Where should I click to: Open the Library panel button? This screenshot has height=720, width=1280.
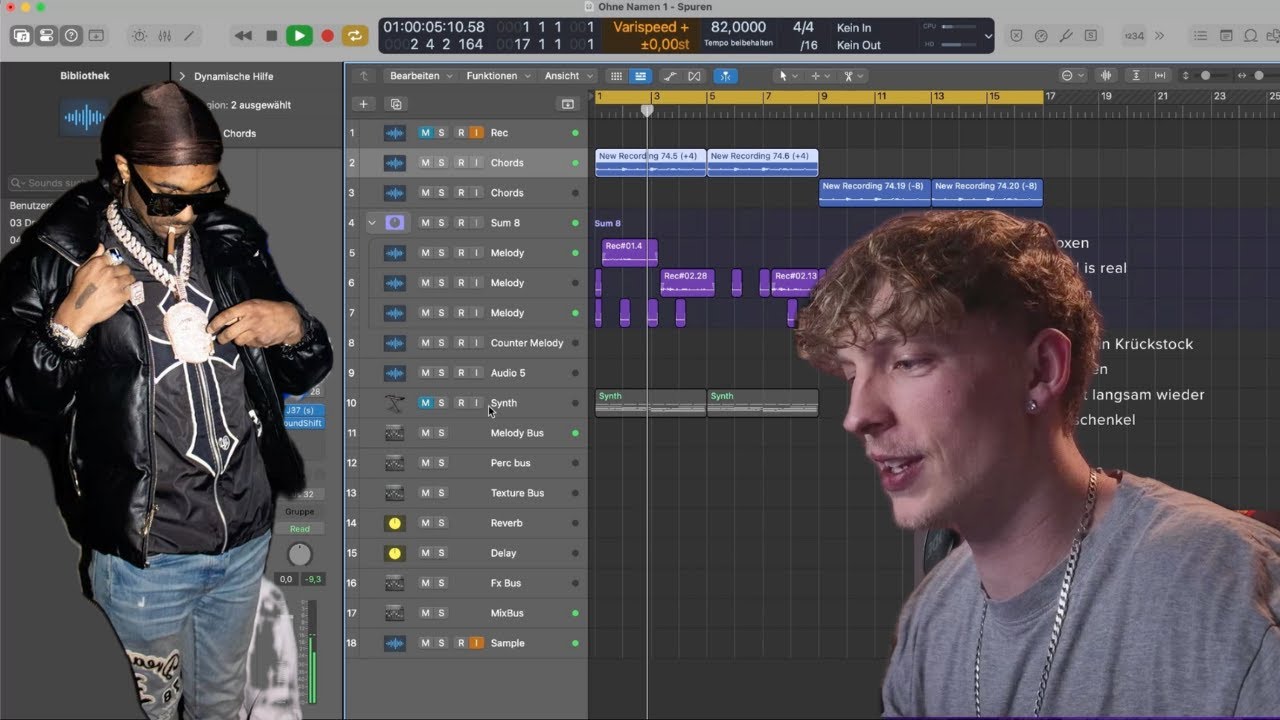(x=21, y=36)
